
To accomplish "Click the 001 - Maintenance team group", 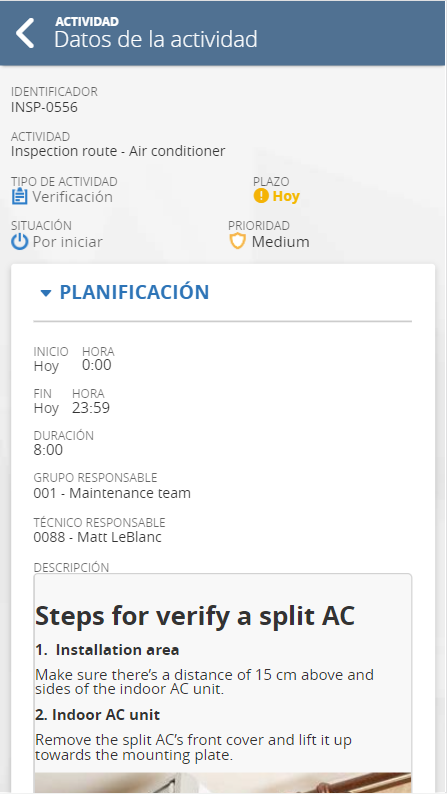I will [112, 493].
